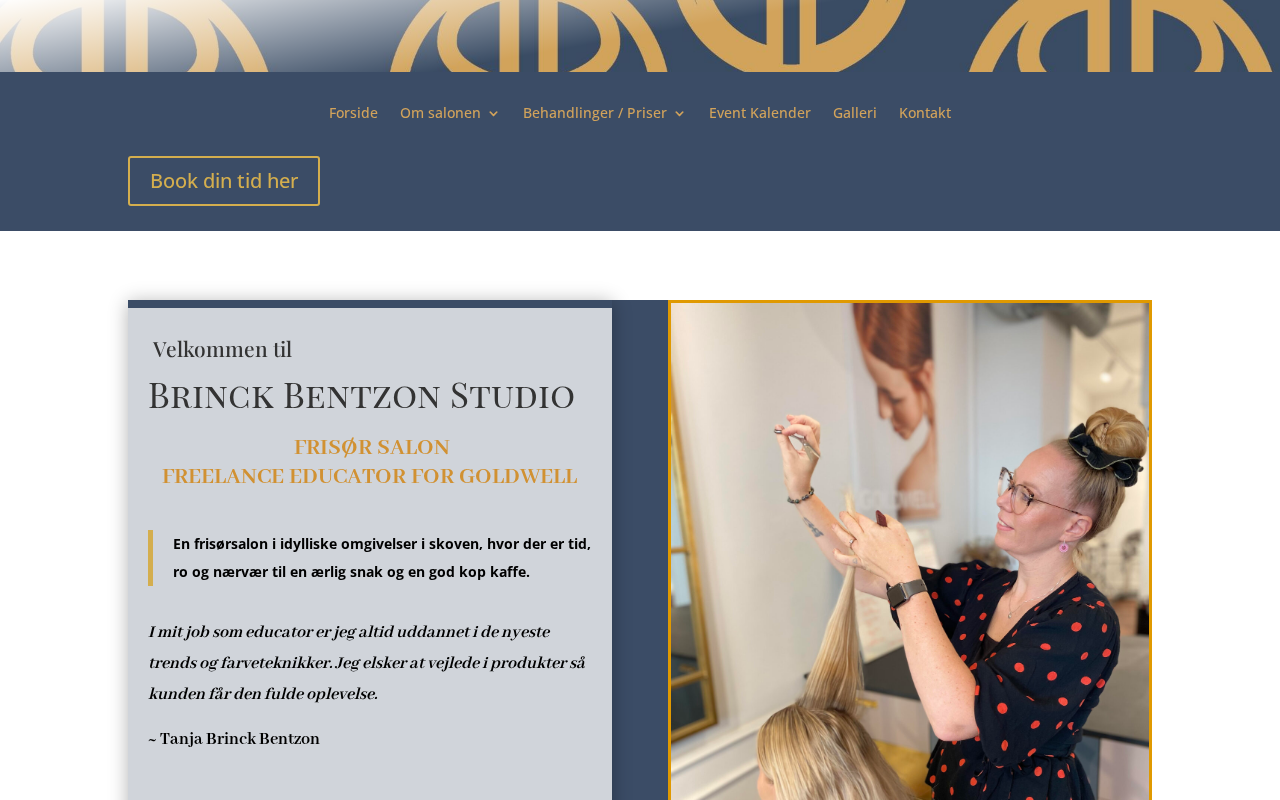Open the Forside home page link
Screen dimensions: 1280x800
pos(353,113)
